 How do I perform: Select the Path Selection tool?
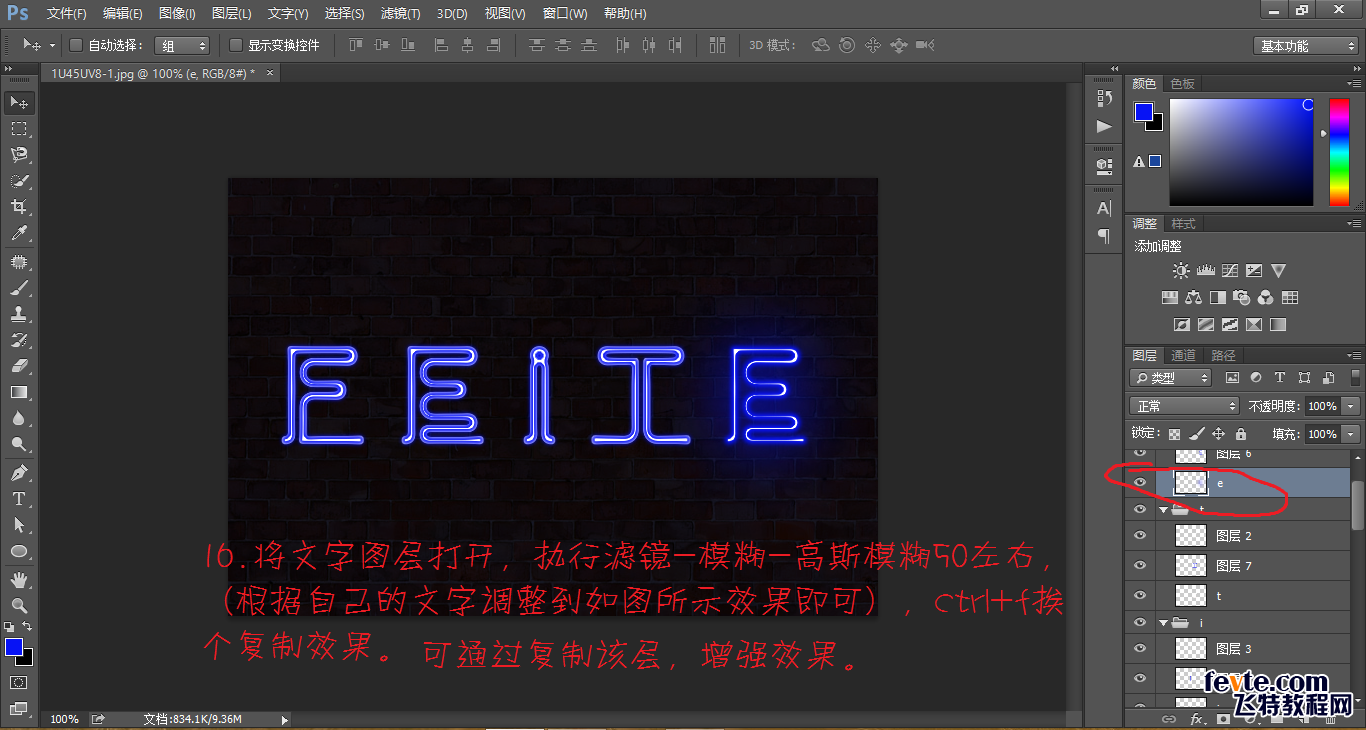pyautogui.click(x=19, y=524)
